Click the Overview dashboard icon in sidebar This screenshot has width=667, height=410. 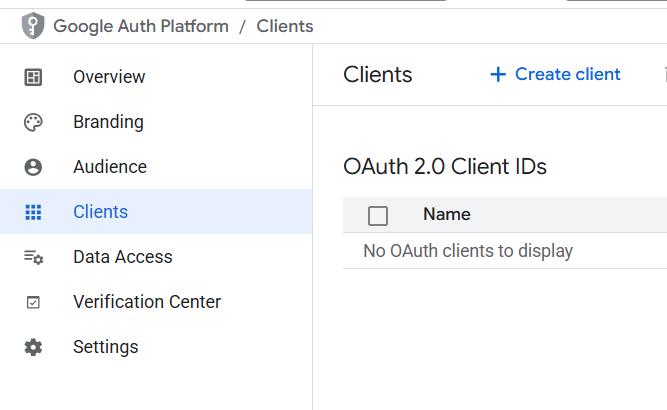[x=33, y=77]
